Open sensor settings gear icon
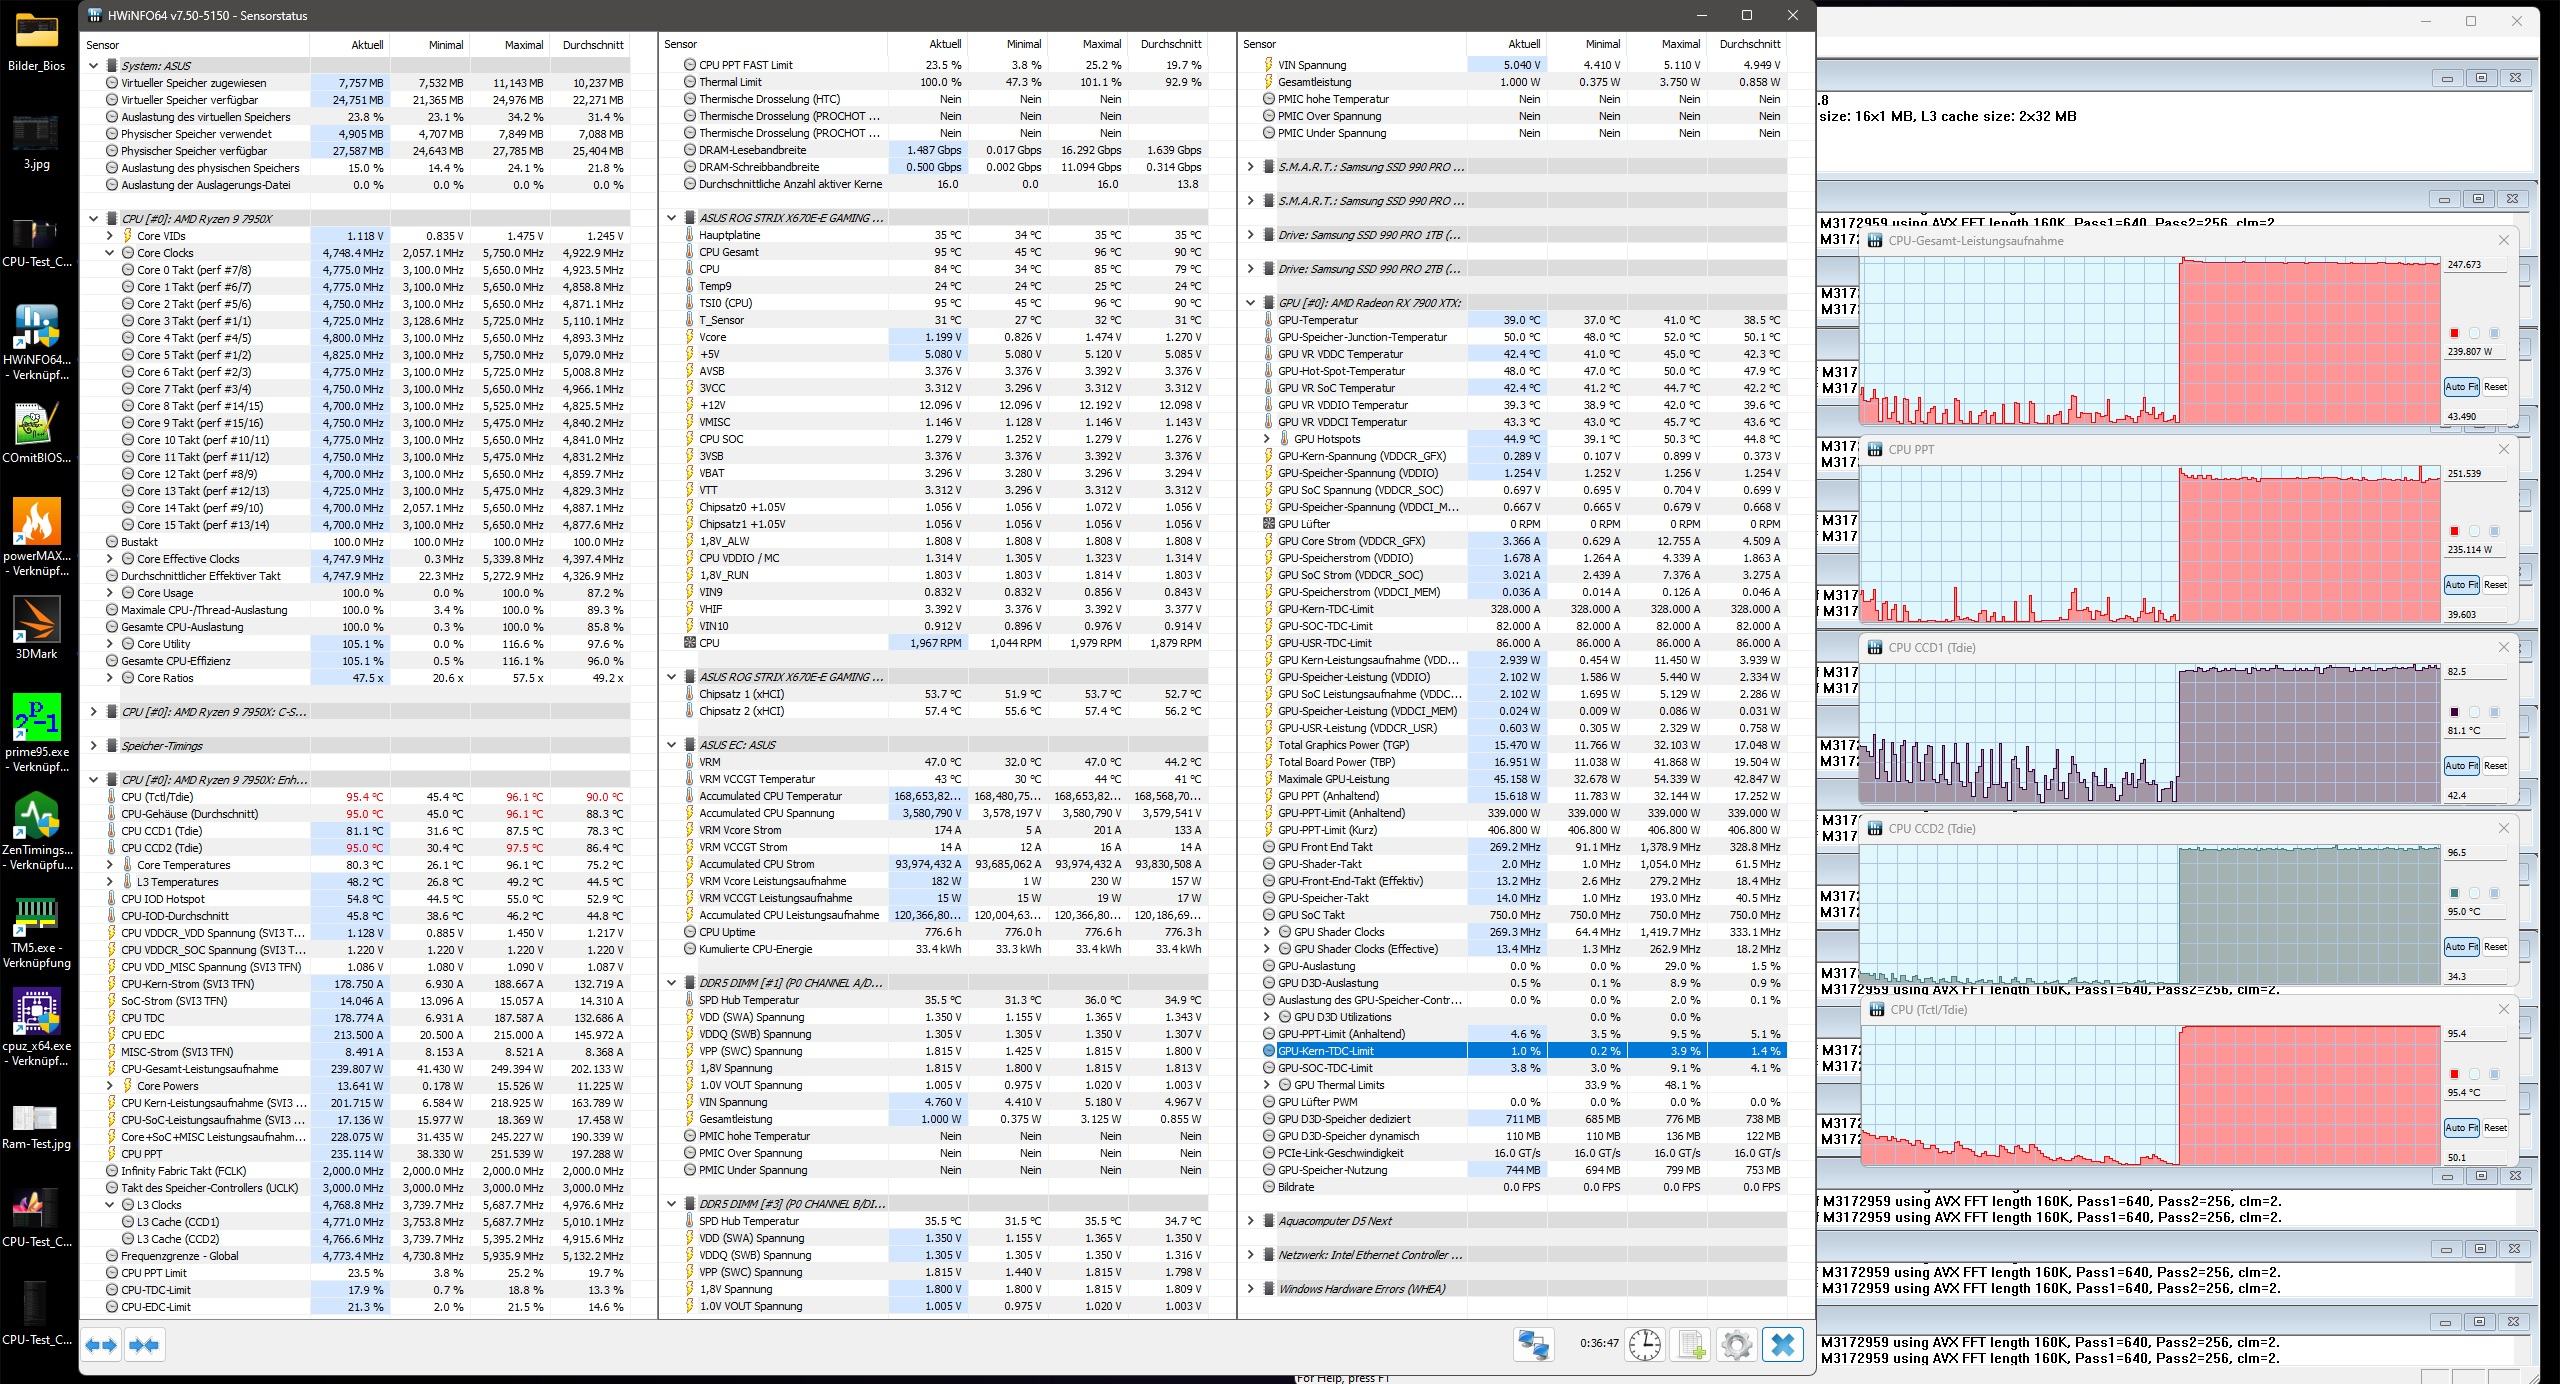The height and width of the screenshot is (1384, 2560). coord(1736,1345)
